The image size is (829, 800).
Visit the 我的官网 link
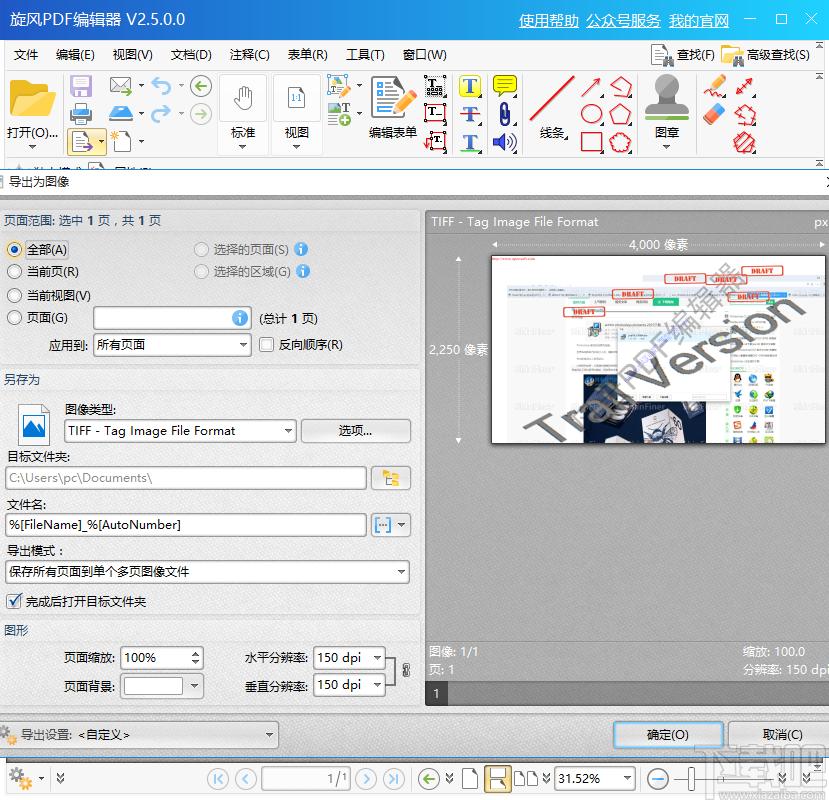[698, 21]
